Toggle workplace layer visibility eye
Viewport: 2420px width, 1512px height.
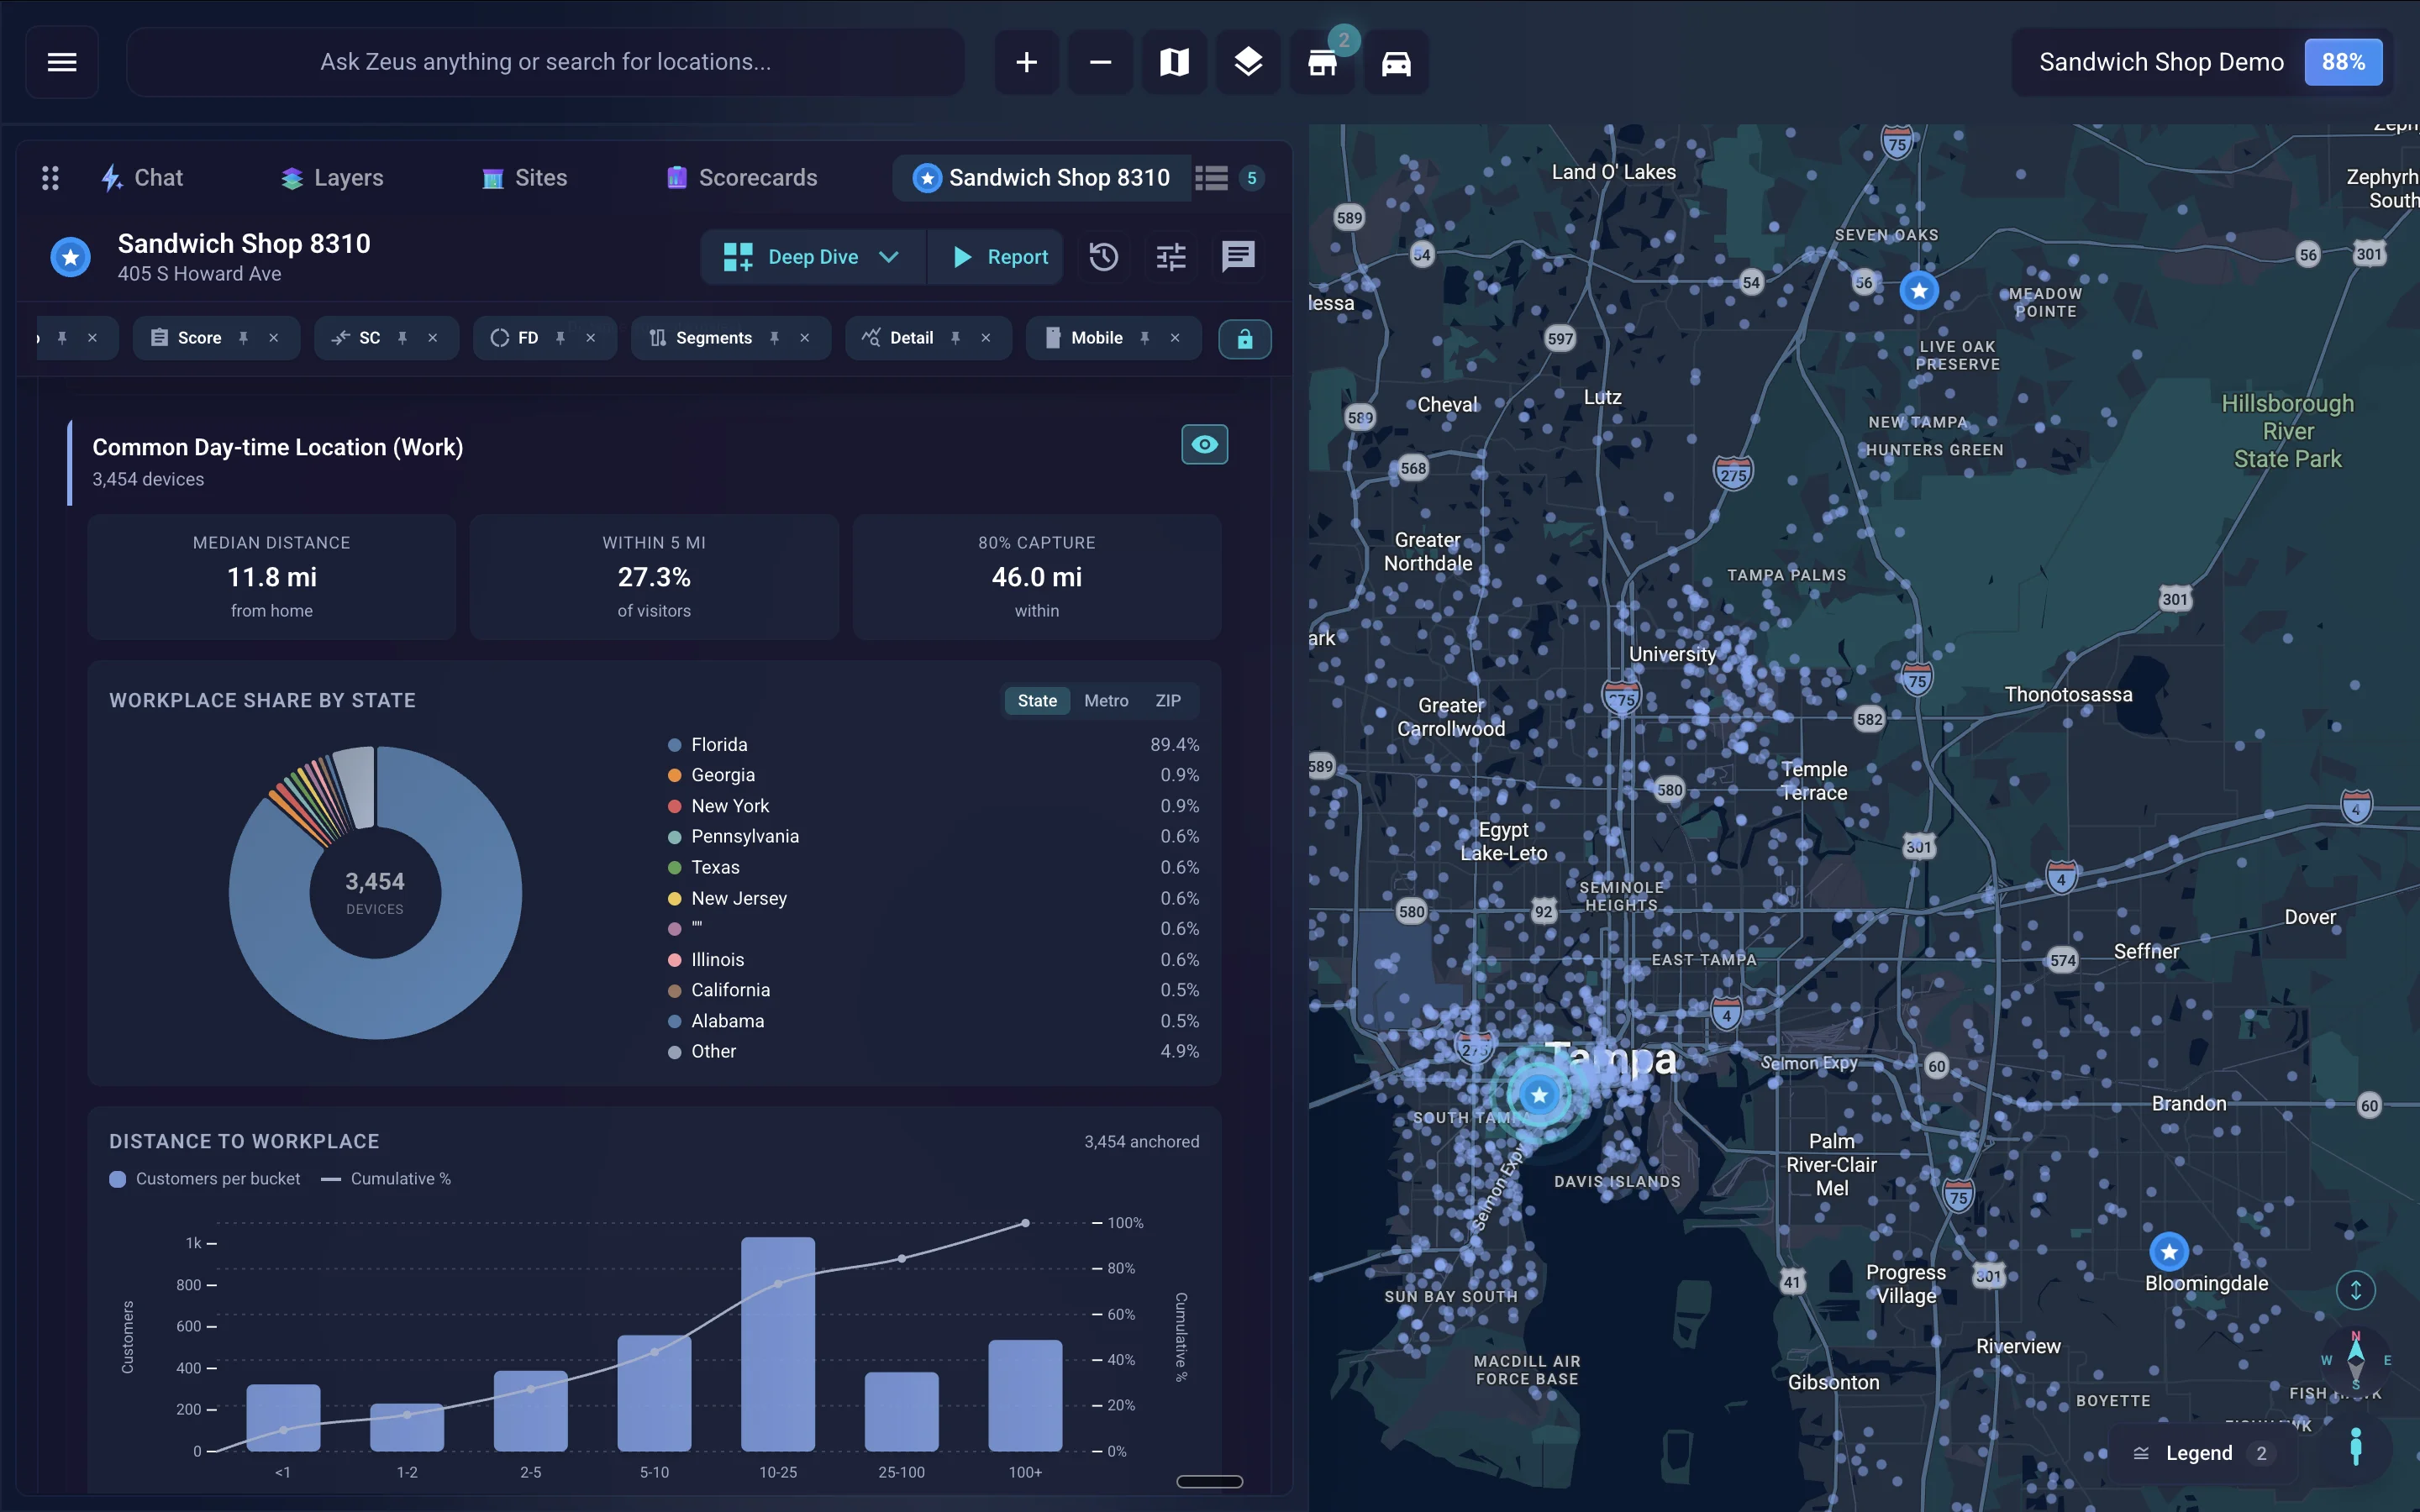pos(1204,444)
